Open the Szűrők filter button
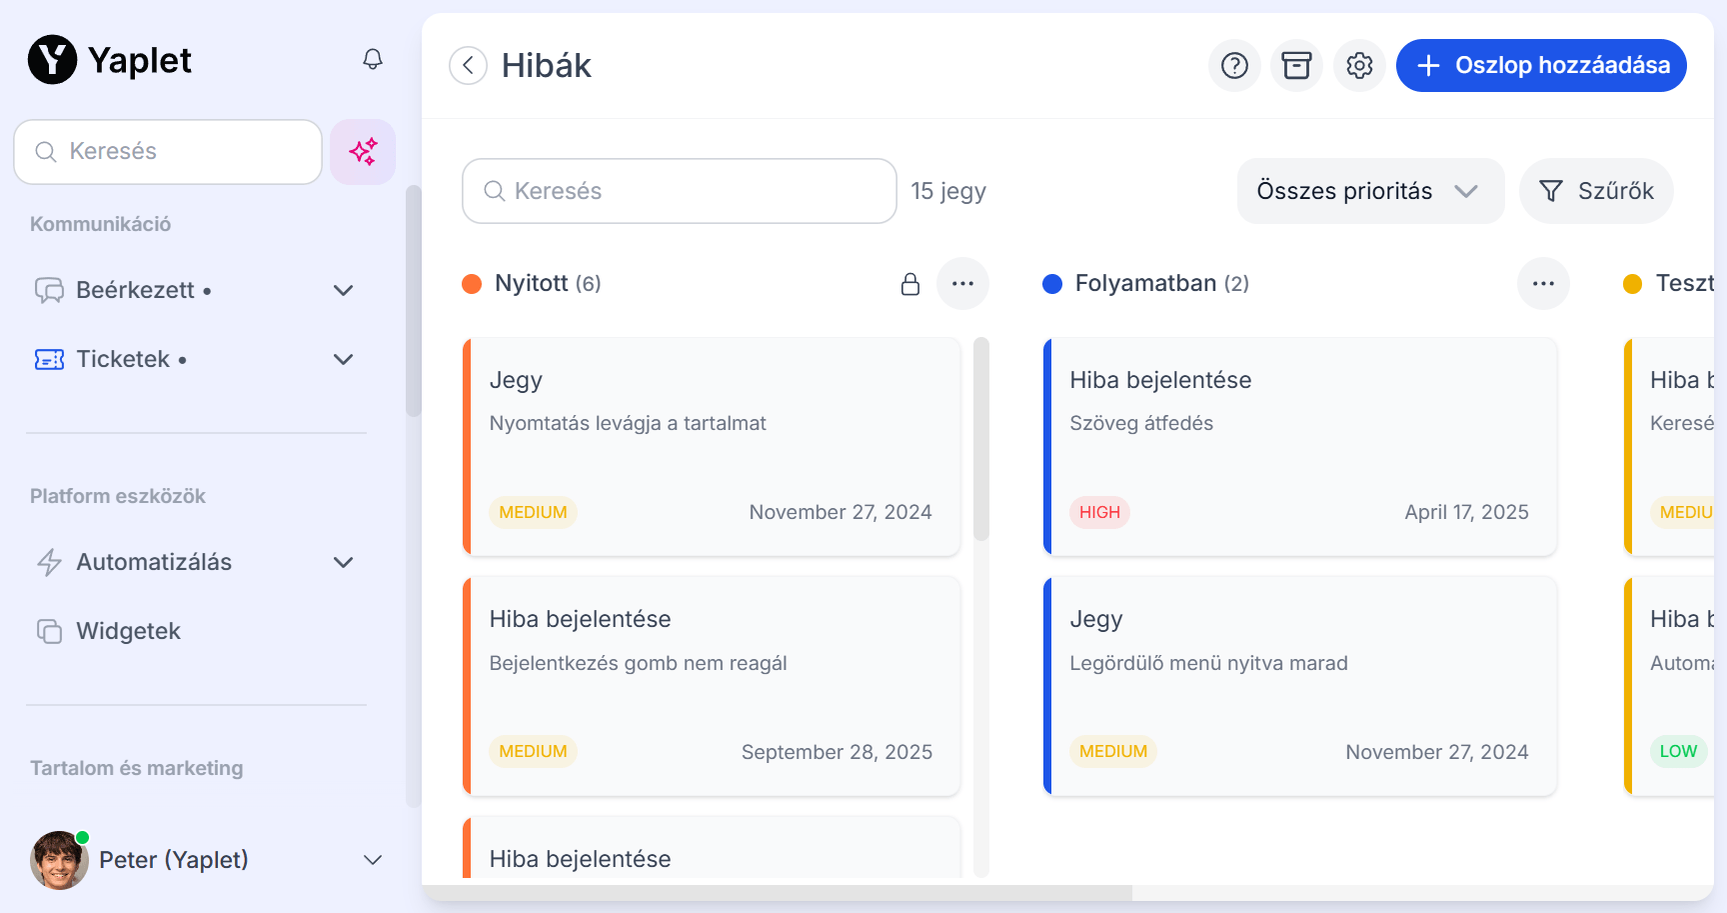The image size is (1727, 913). 1595,191
